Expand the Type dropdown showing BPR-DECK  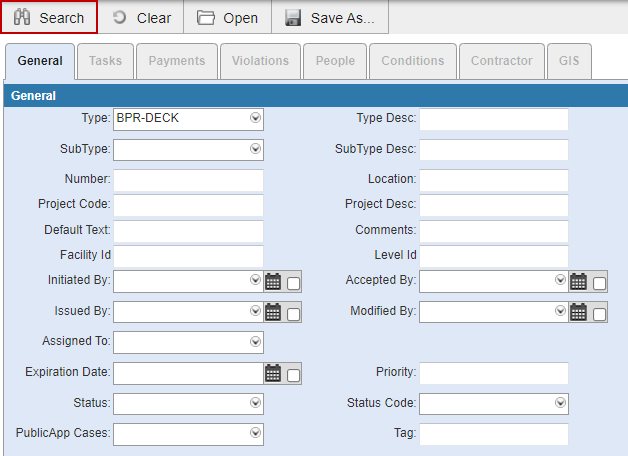click(x=255, y=118)
